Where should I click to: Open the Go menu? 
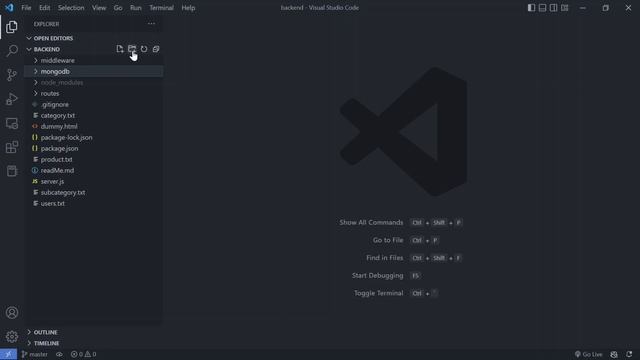(x=118, y=8)
